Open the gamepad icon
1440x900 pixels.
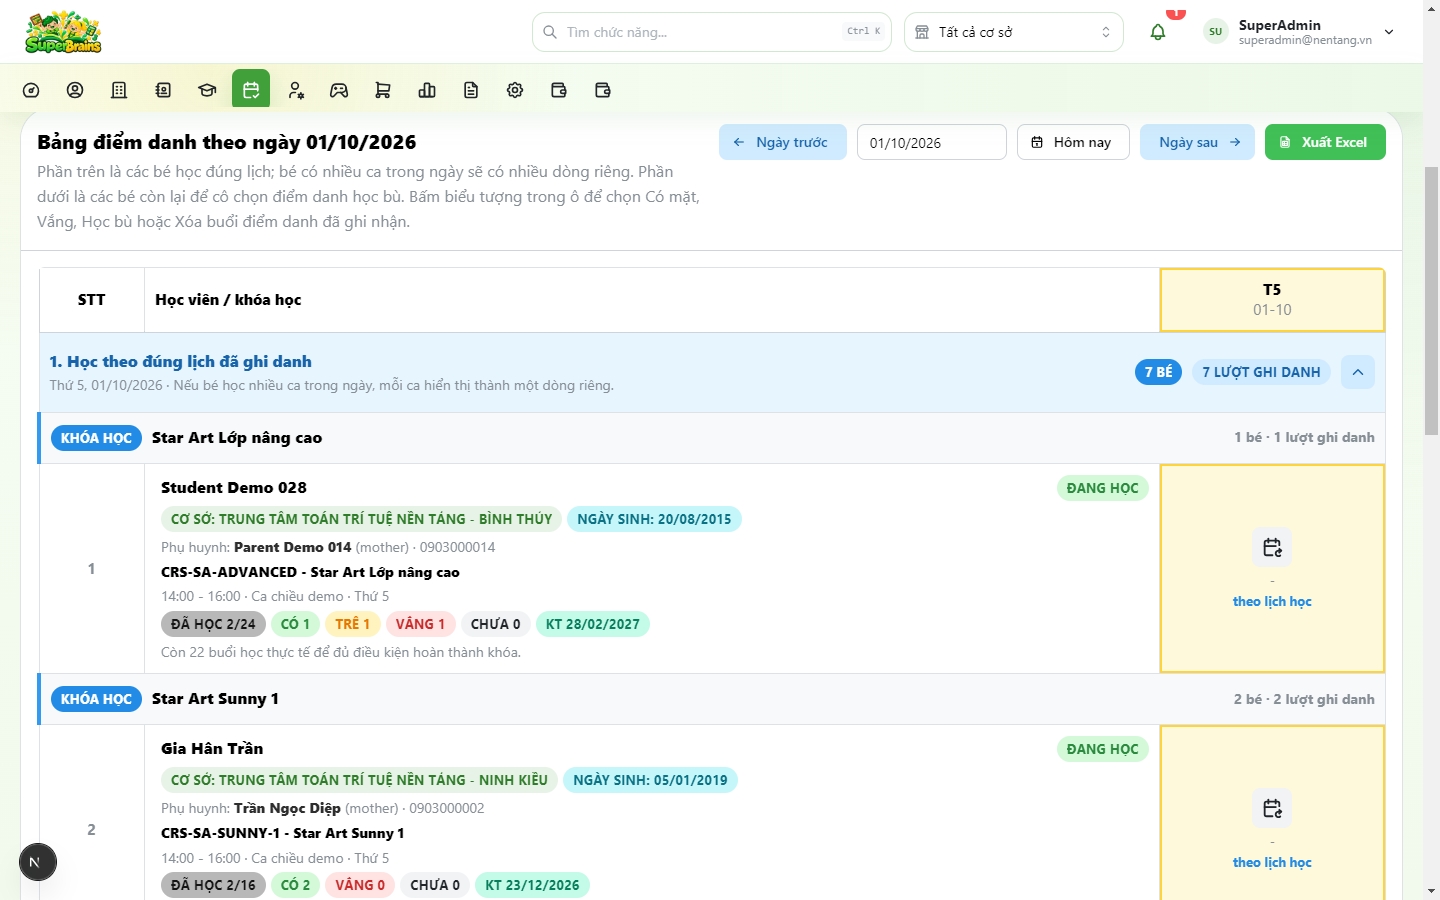339,90
